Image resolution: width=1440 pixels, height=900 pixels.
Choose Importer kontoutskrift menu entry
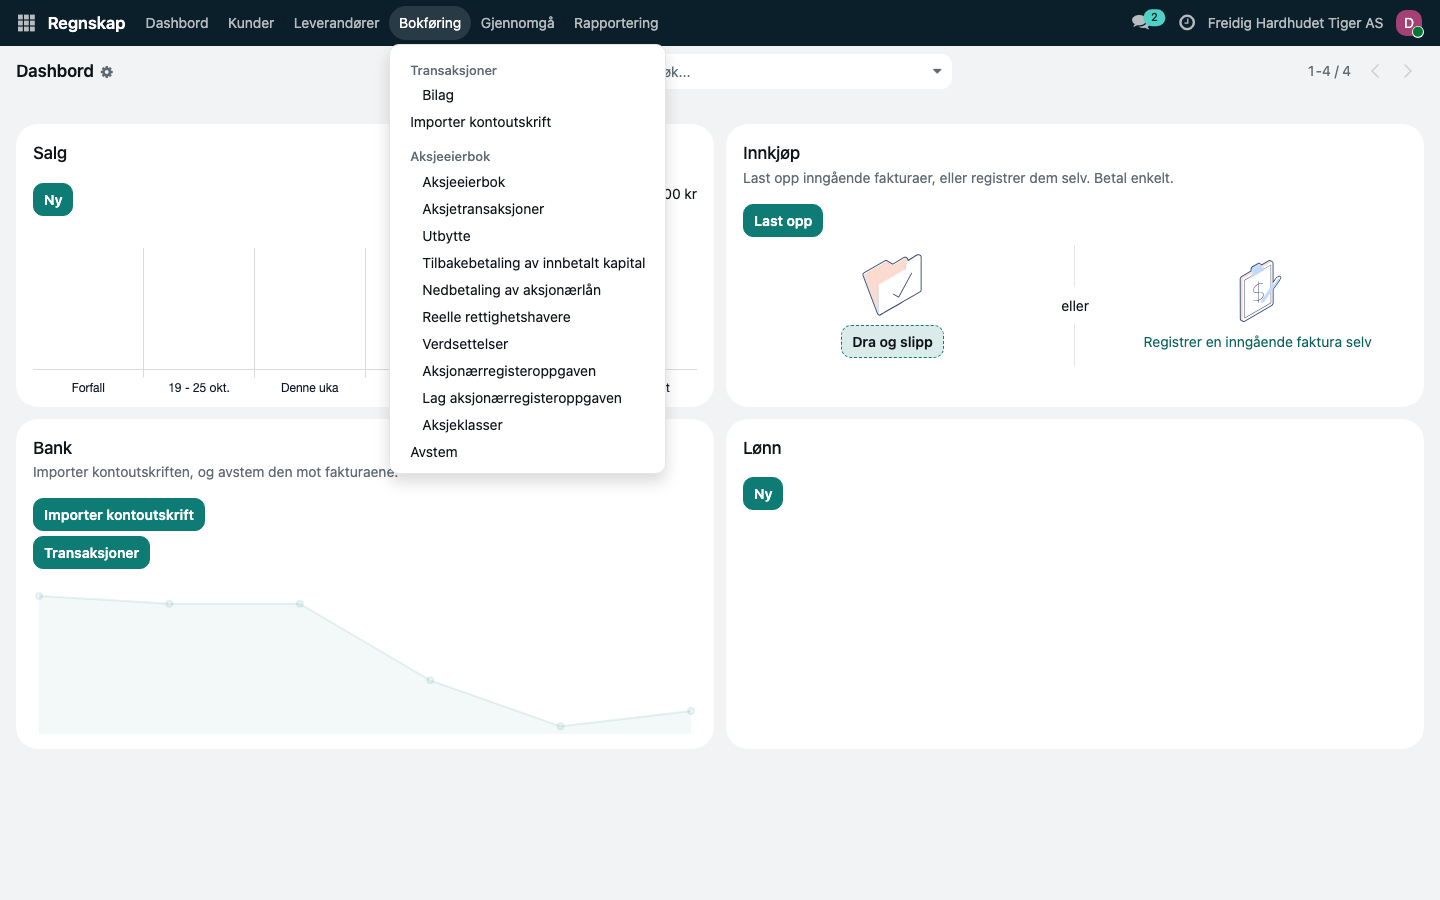click(528, 122)
